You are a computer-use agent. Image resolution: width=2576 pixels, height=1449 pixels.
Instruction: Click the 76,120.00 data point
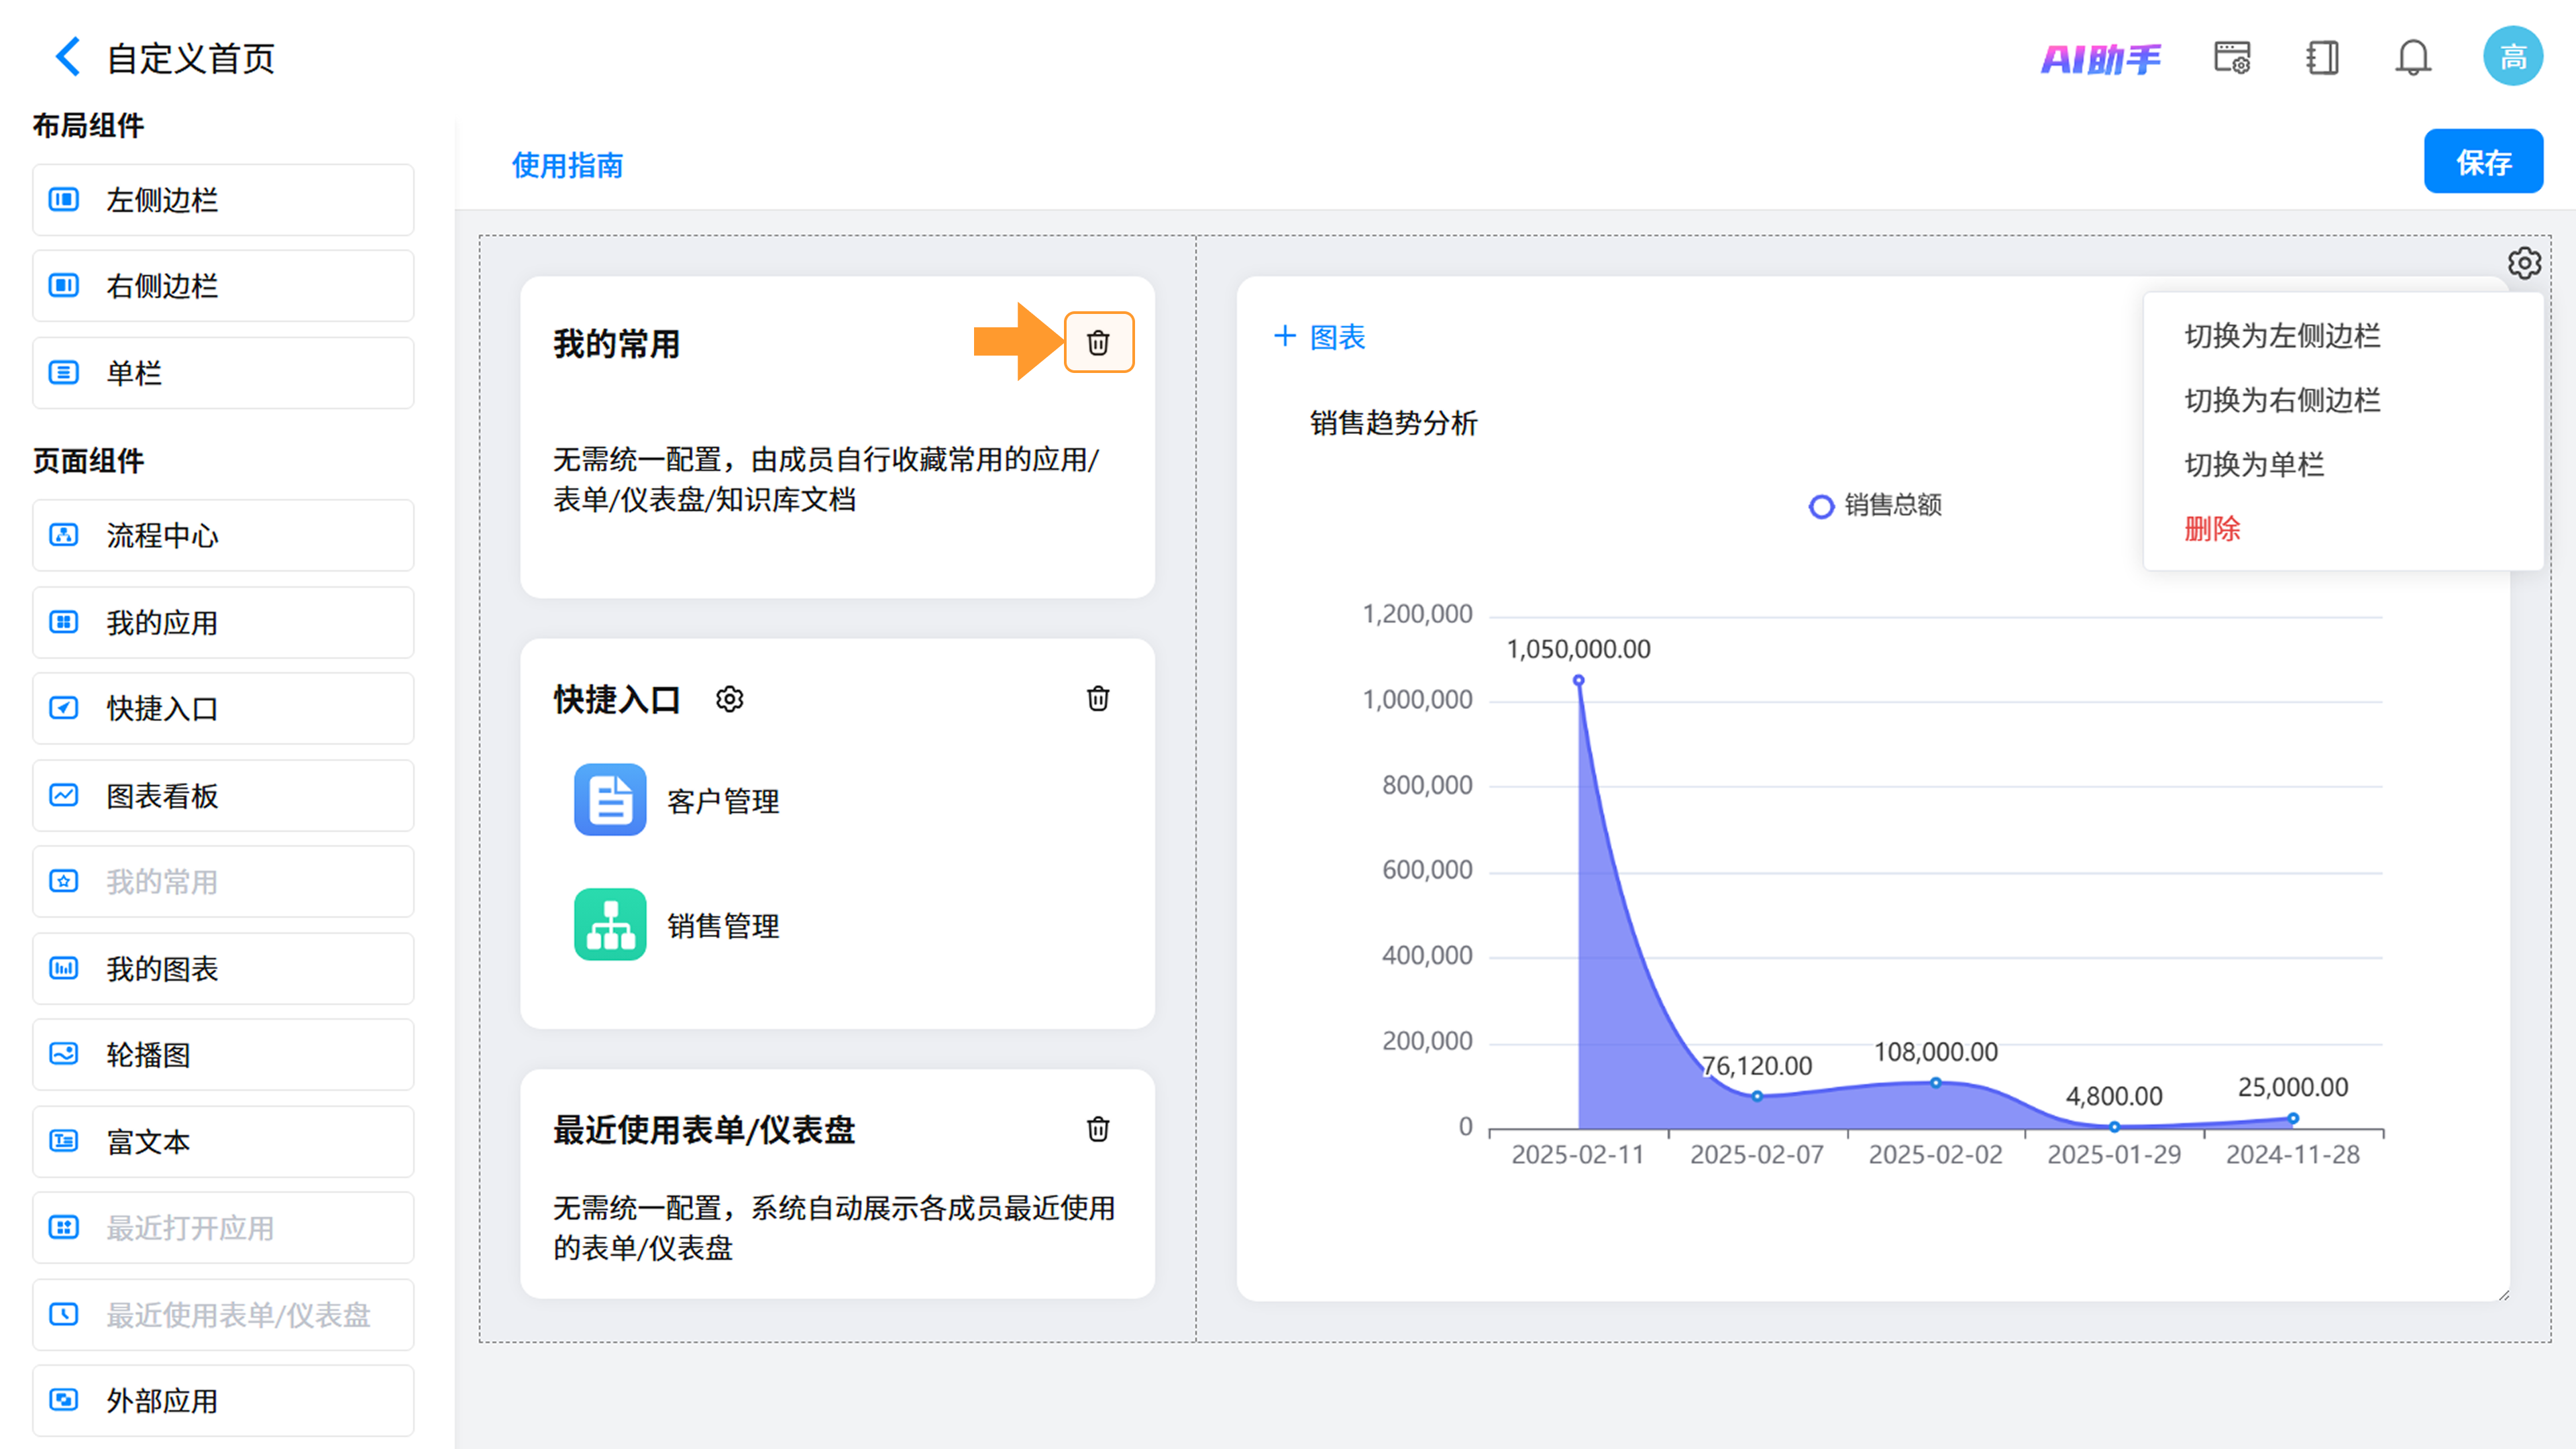click(1757, 1096)
